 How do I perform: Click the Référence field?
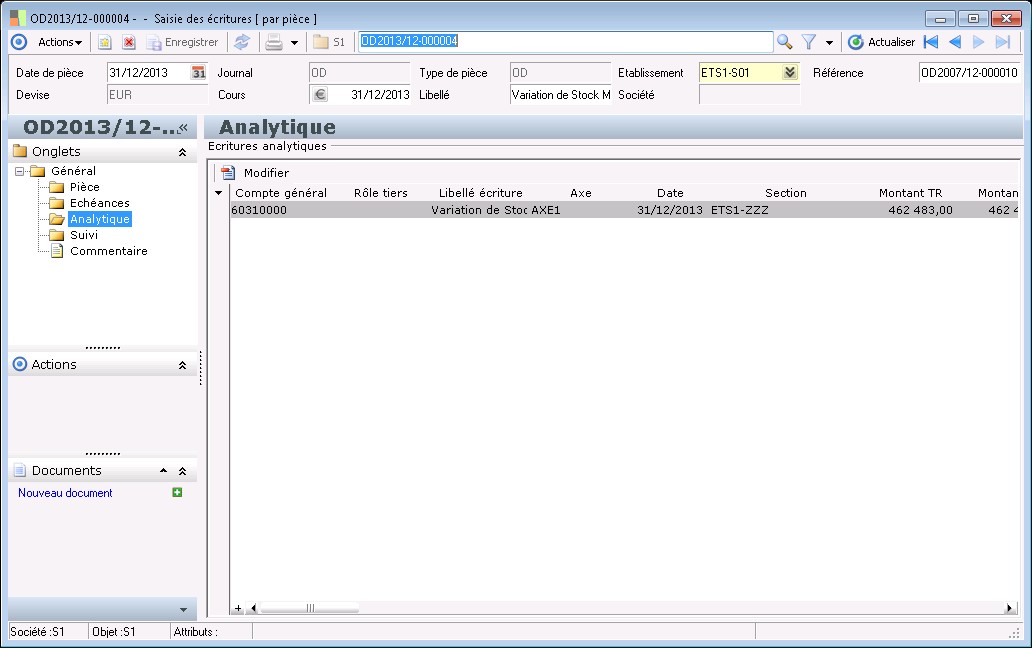tap(969, 73)
